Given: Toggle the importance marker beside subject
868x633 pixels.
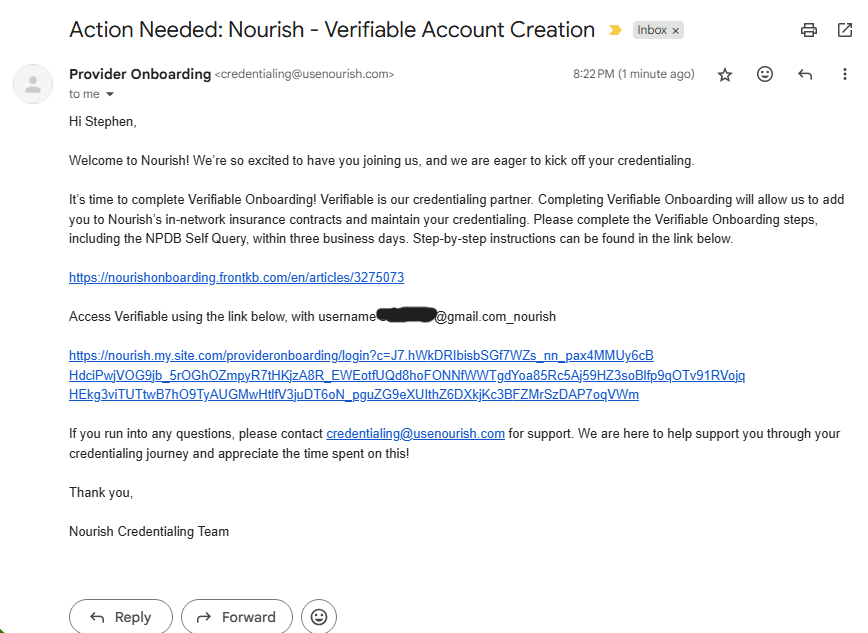Looking at the screenshot, I should (x=615, y=30).
